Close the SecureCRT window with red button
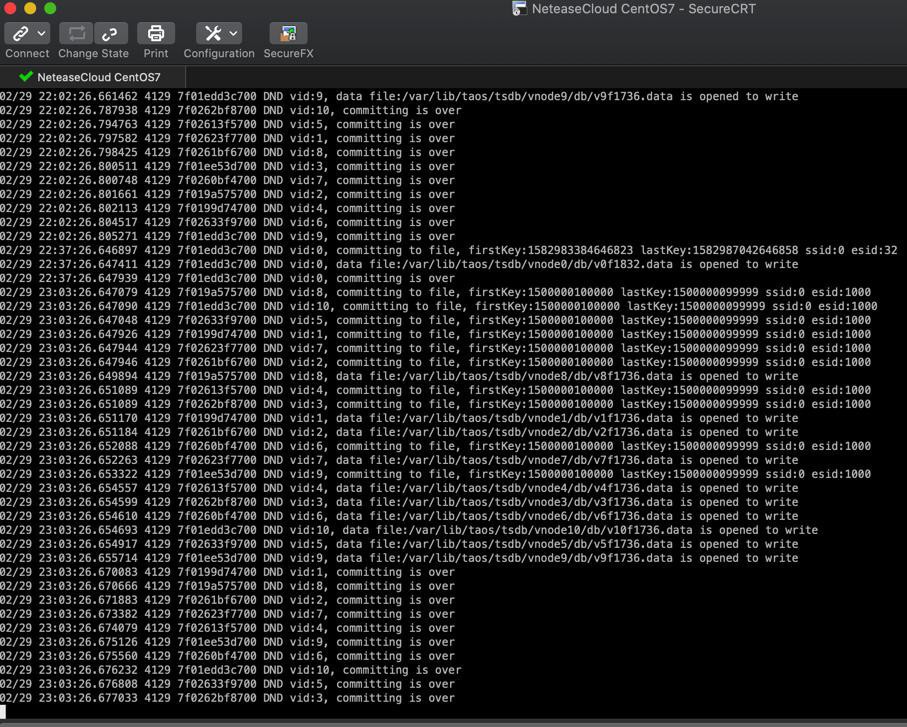The image size is (907, 727). [10, 8]
